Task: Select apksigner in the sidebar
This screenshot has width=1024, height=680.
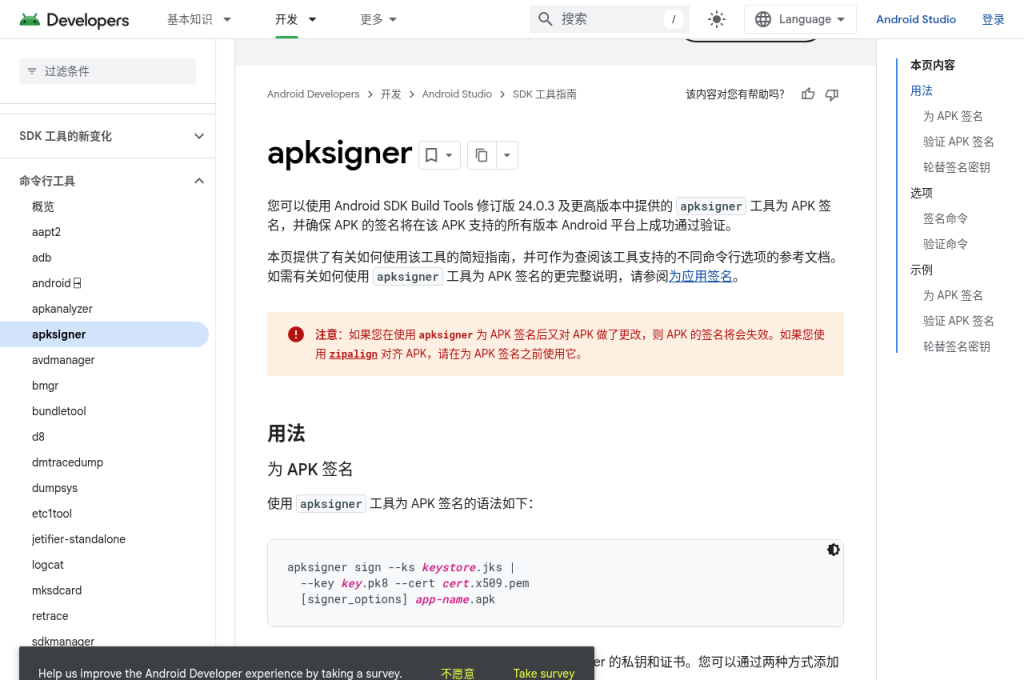Action: (x=104, y=334)
